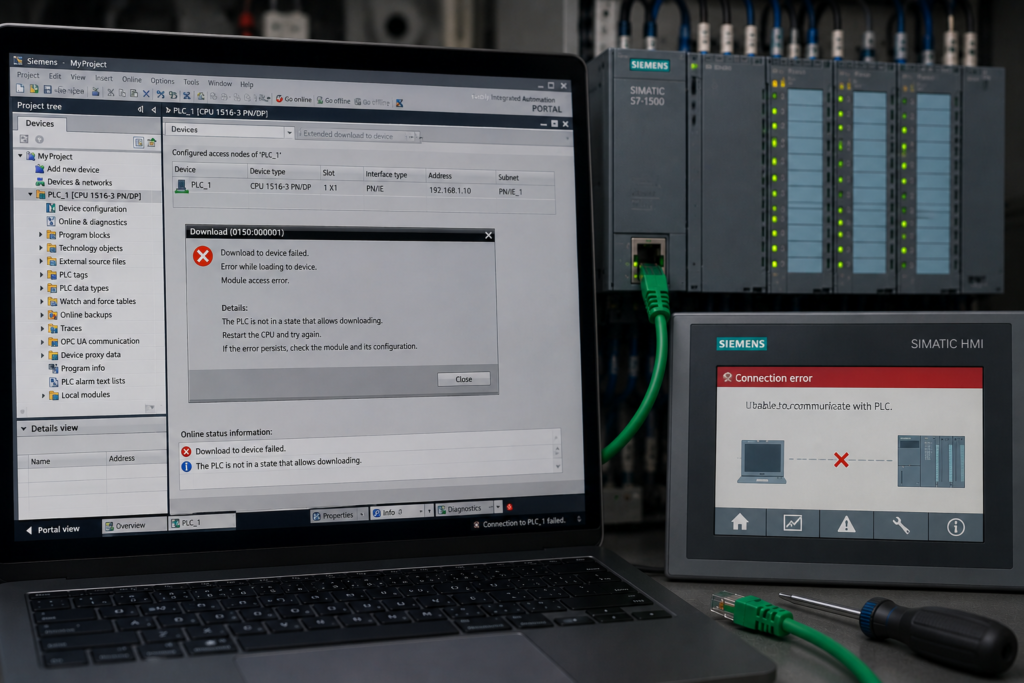
Task: Click the New project toolbar icon
Action: pos(20,88)
